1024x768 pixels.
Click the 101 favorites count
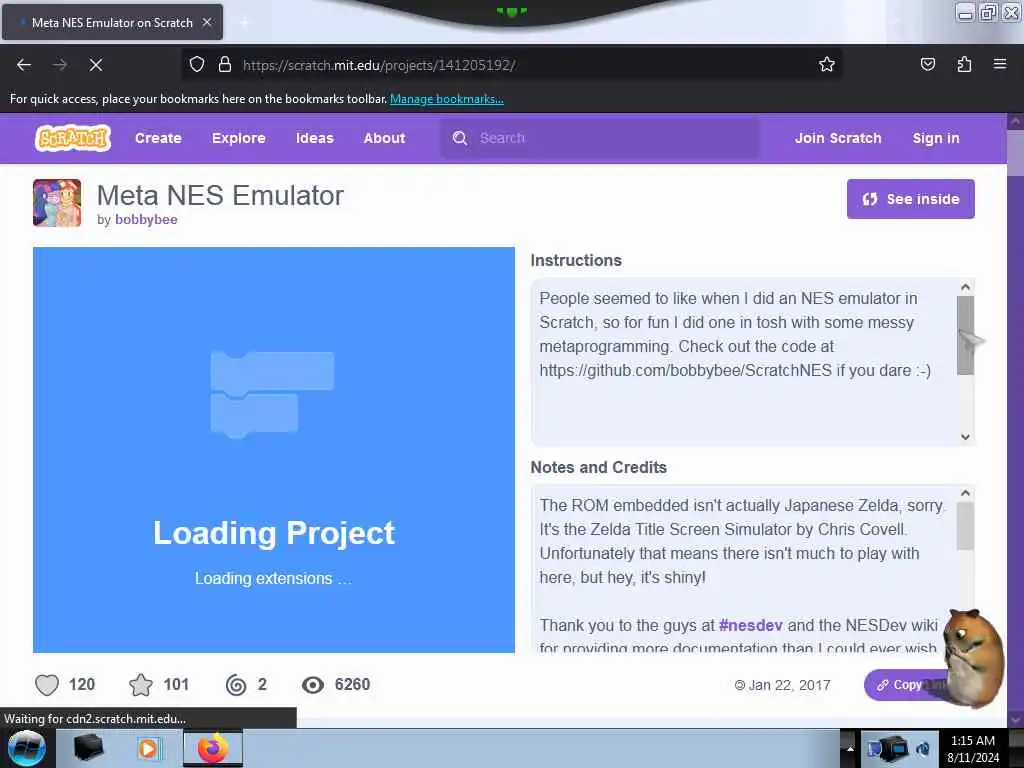[176, 684]
